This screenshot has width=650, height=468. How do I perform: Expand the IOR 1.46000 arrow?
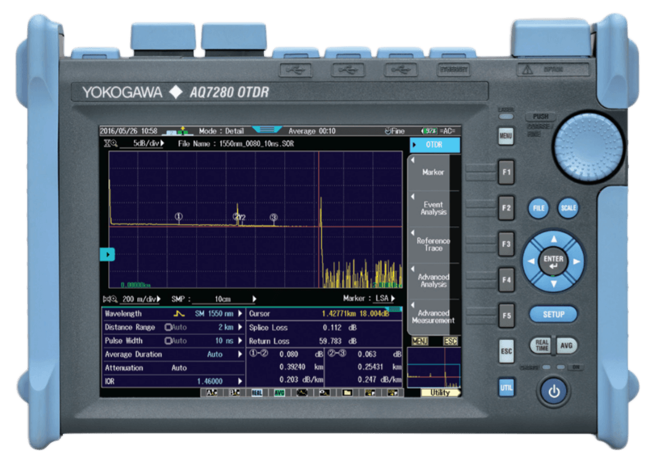coord(240,381)
